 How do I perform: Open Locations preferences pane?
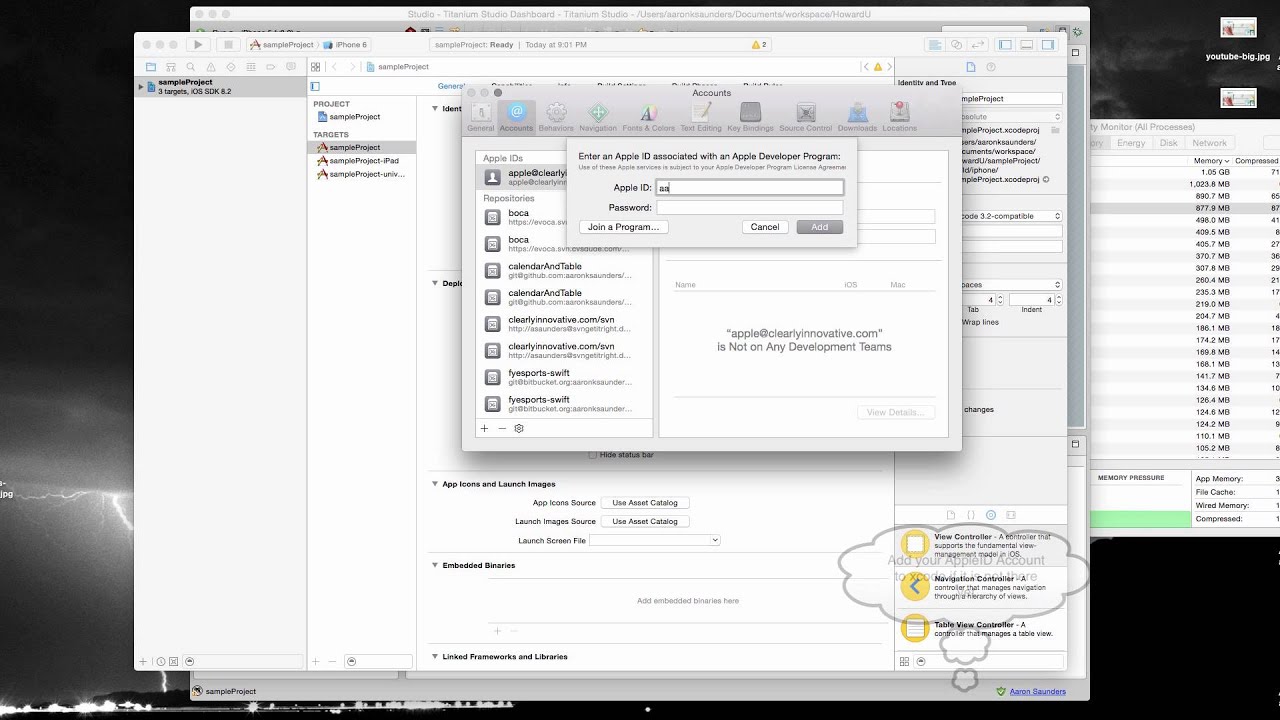pyautogui.click(x=899, y=117)
